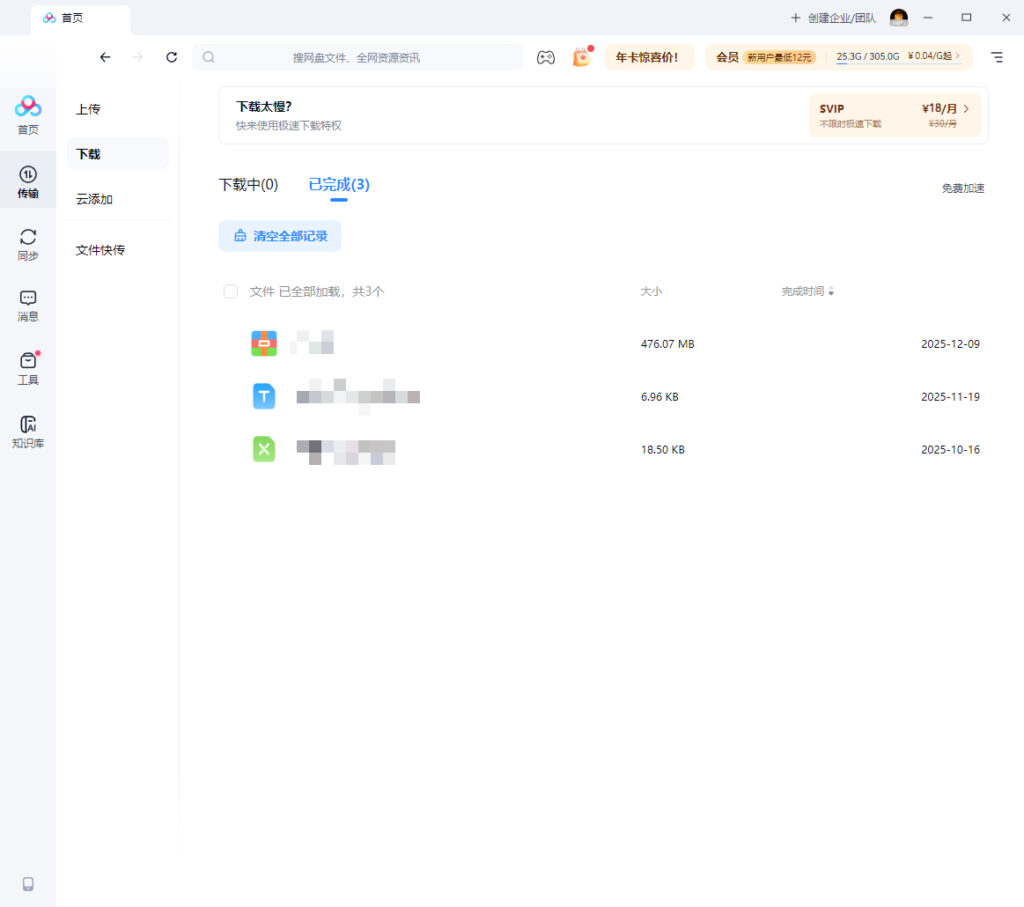Image resolution: width=1024 pixels, height=907 pixels.
Task: Click the 476.07 MB file row size
Action: [667, 344]
